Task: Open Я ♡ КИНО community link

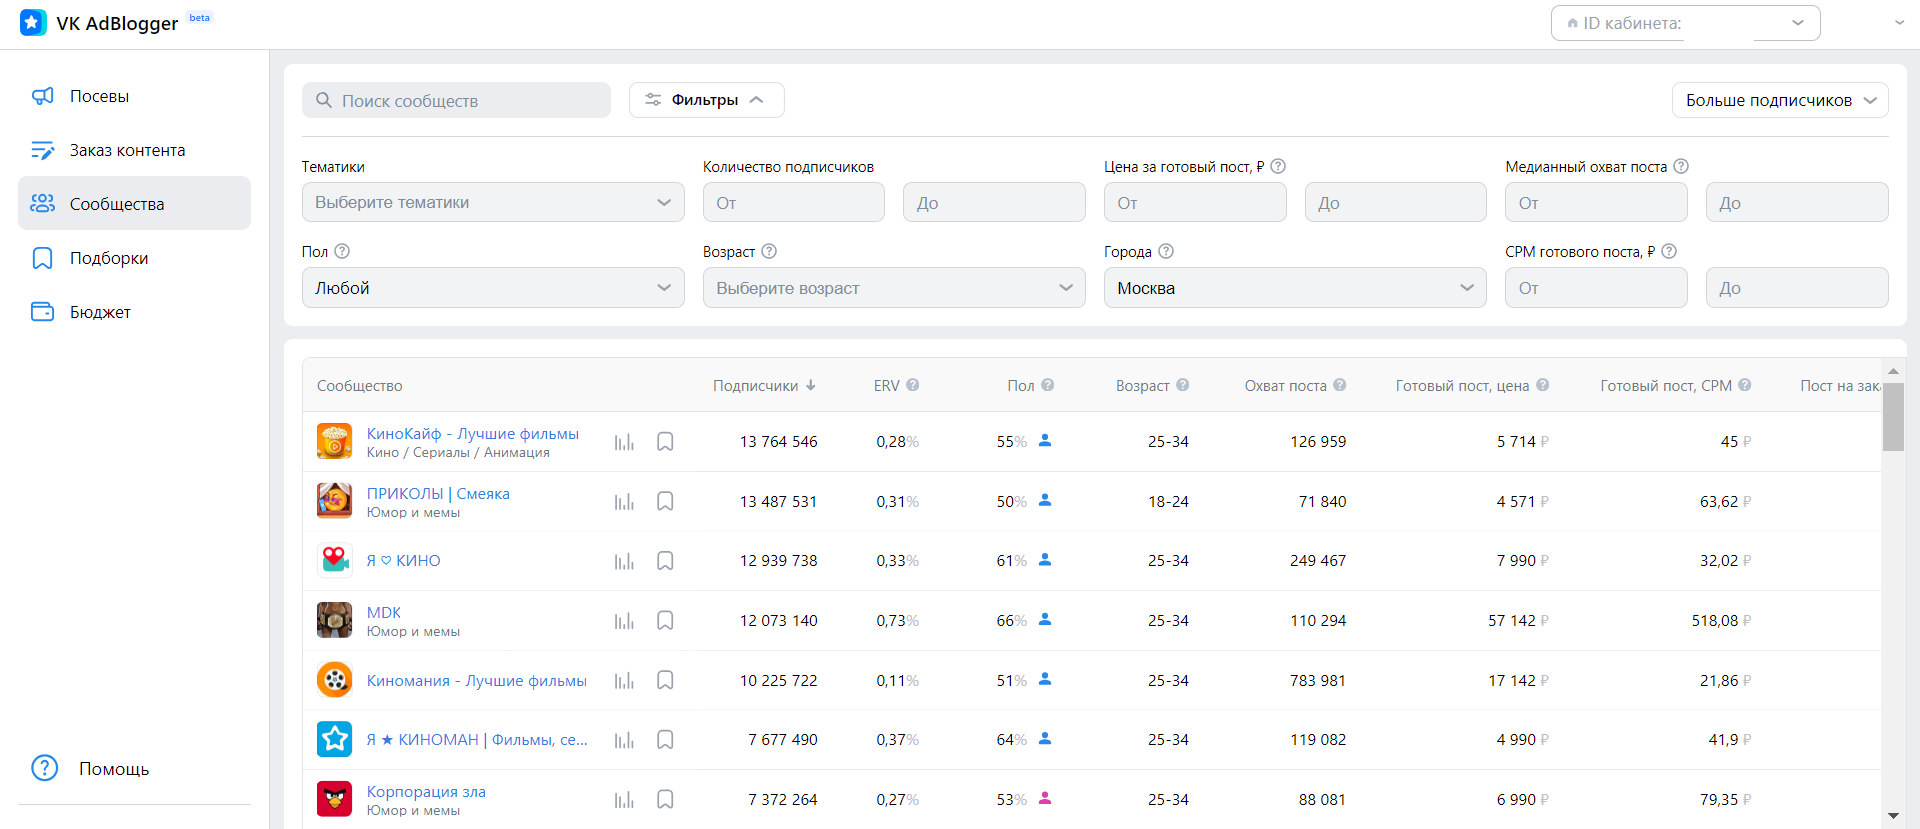Action: [403, 561]
